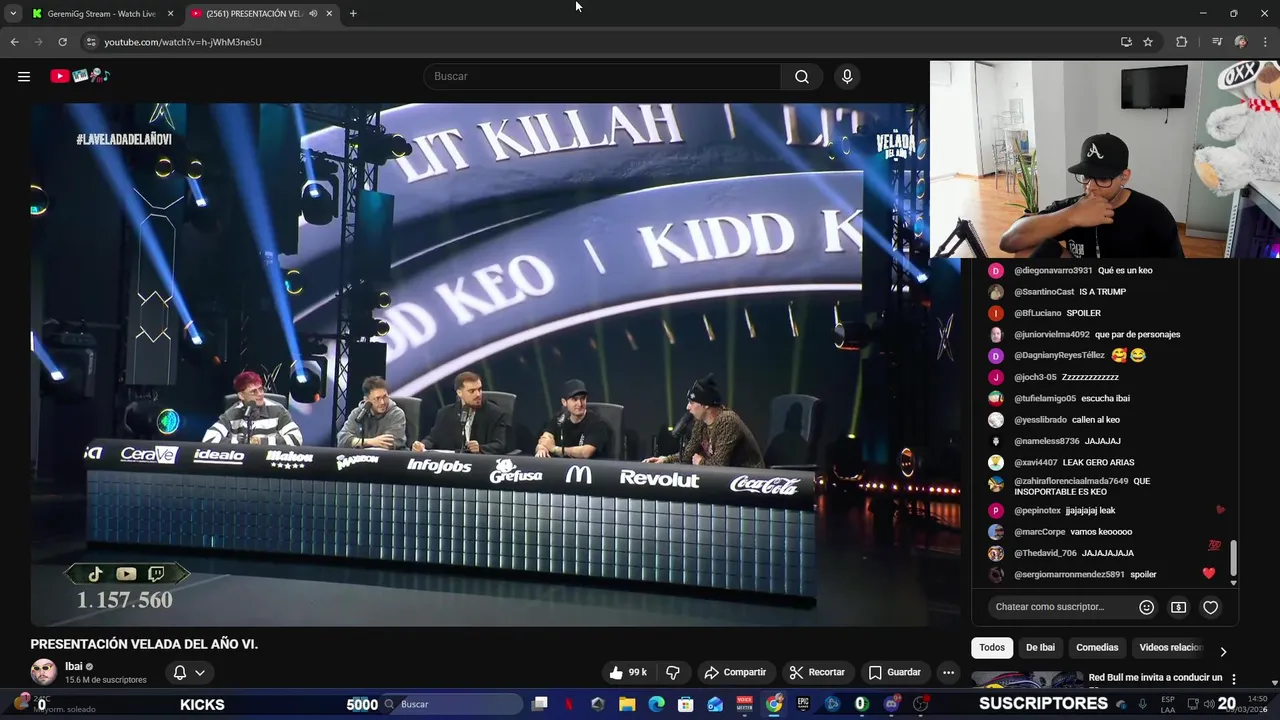Viewport: 1280px width, 720px height.
Task: Open the Red Bull recommended video title
Action: pyautogui.click(x=1155, y=677)
